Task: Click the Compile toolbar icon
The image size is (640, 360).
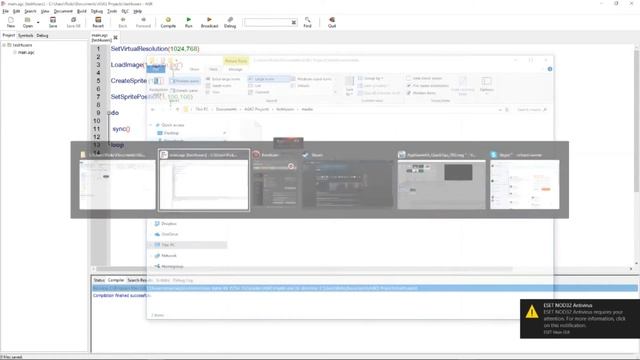Action: tap(168, 22)
